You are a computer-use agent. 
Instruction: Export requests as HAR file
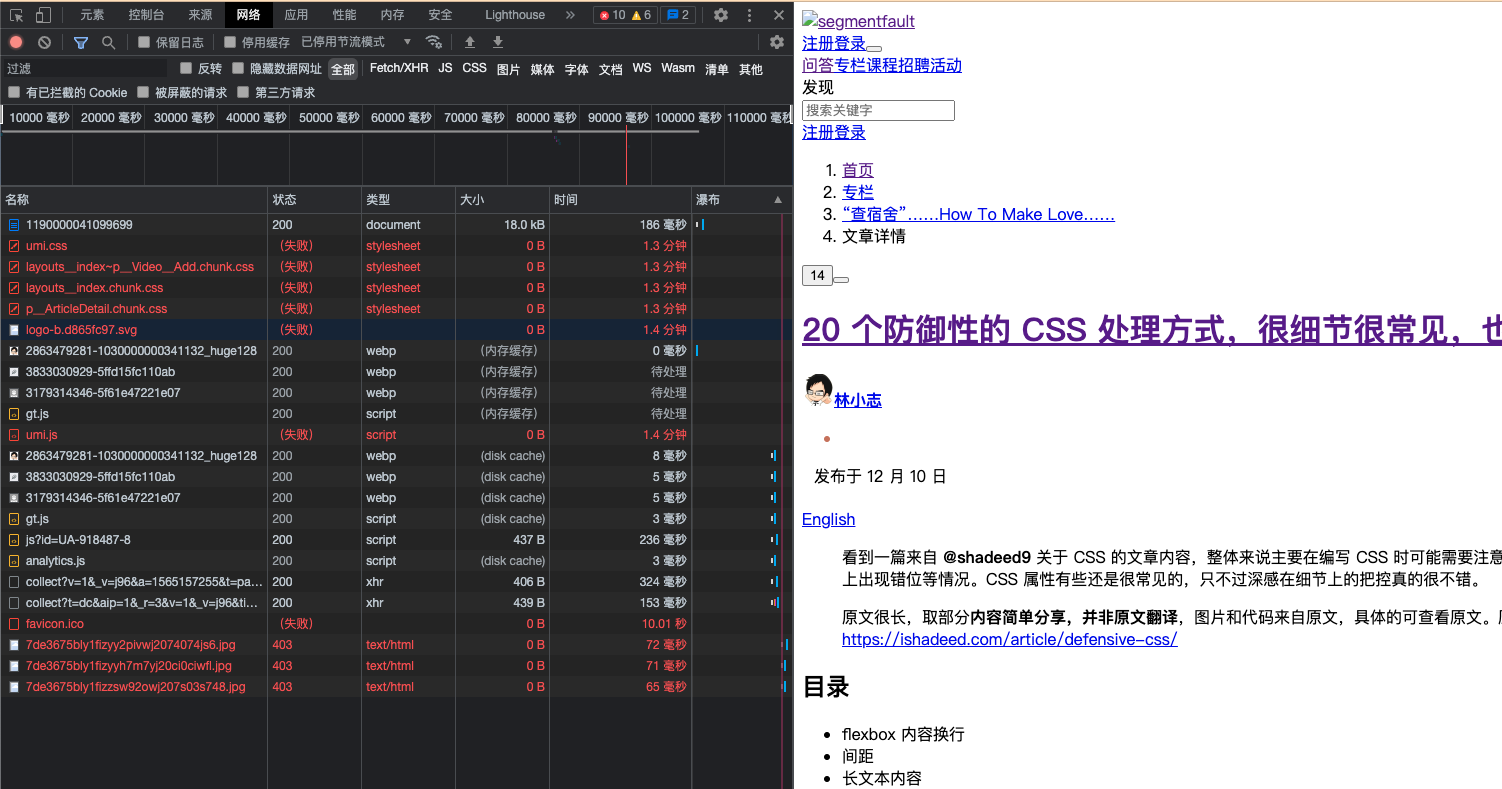coord(497,42)
